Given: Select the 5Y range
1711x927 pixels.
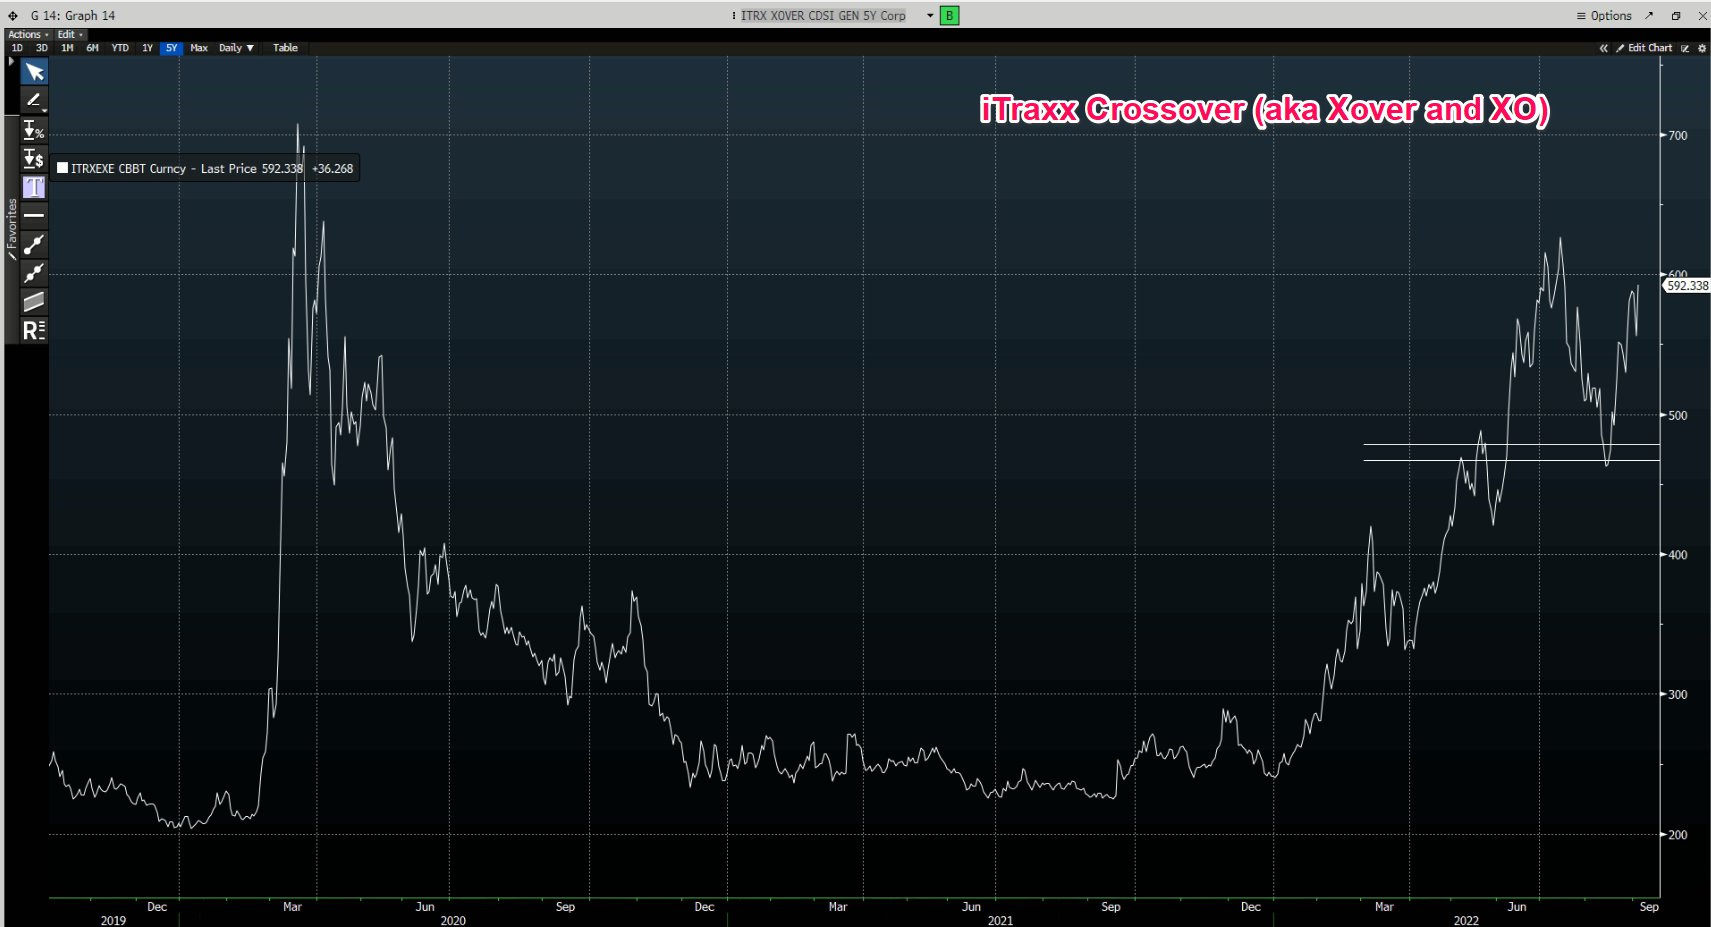Looking at the screenshot, I should point(171,48).
